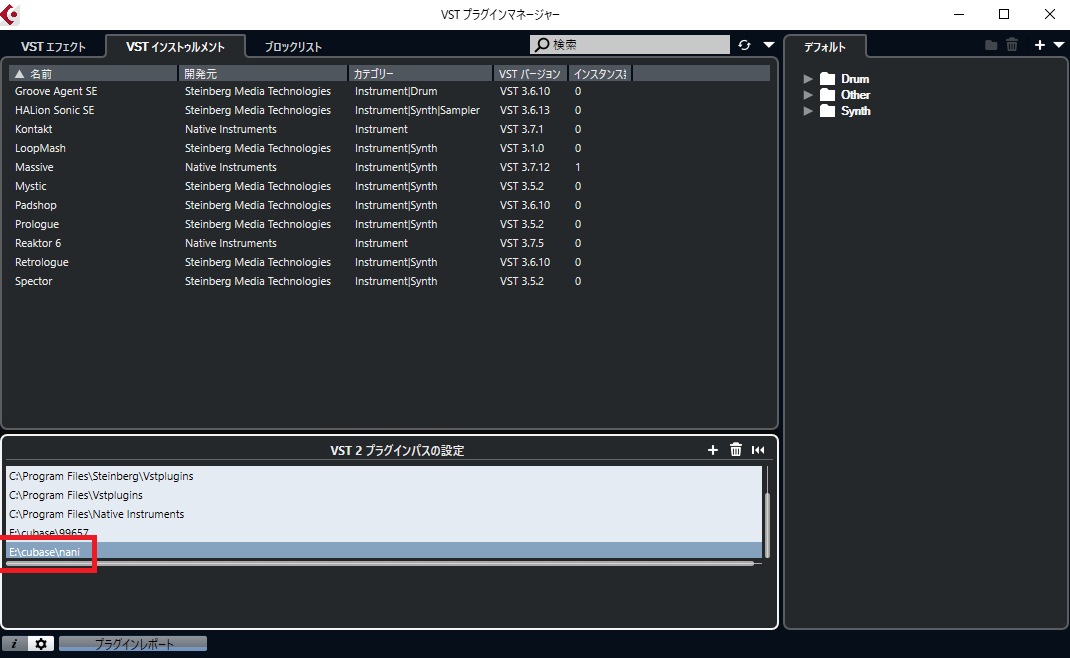Select Reaktor 6 instrument row
The width and height of the screenshot is (1070, 658).
click(389, 244)
